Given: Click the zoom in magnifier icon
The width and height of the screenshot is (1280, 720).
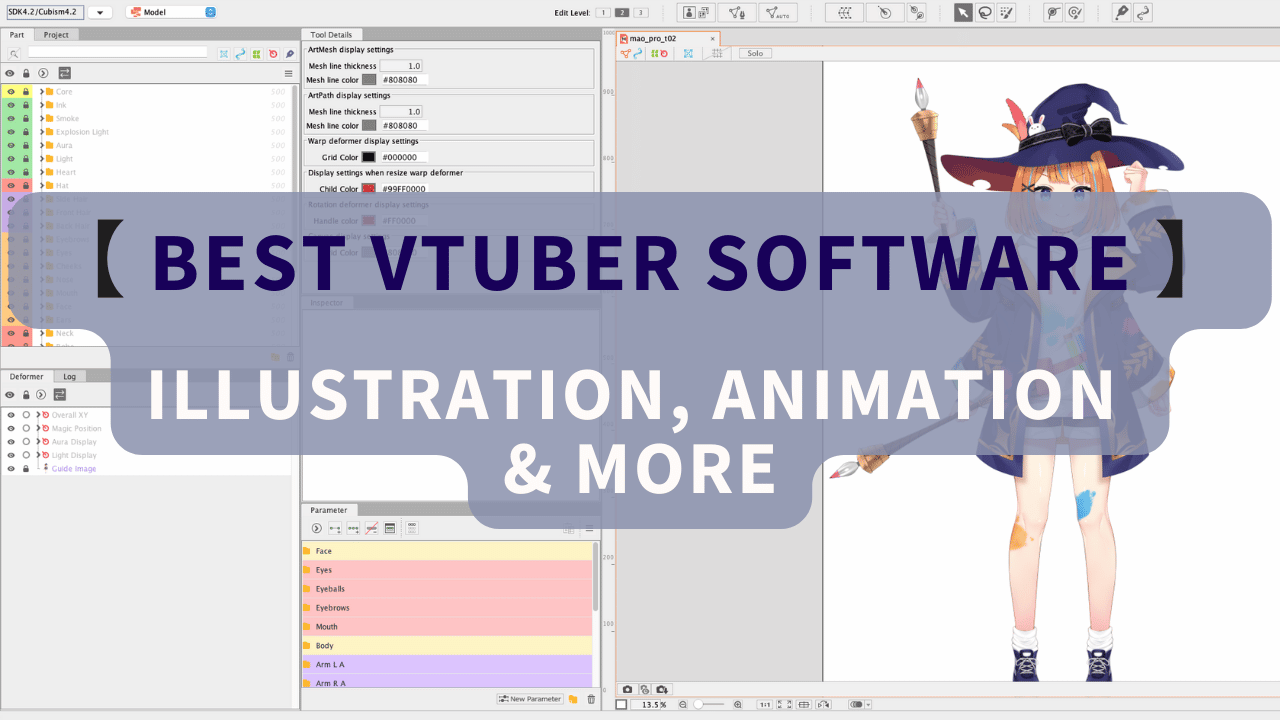Looking at the screenshot, I should tap(738, 705).
